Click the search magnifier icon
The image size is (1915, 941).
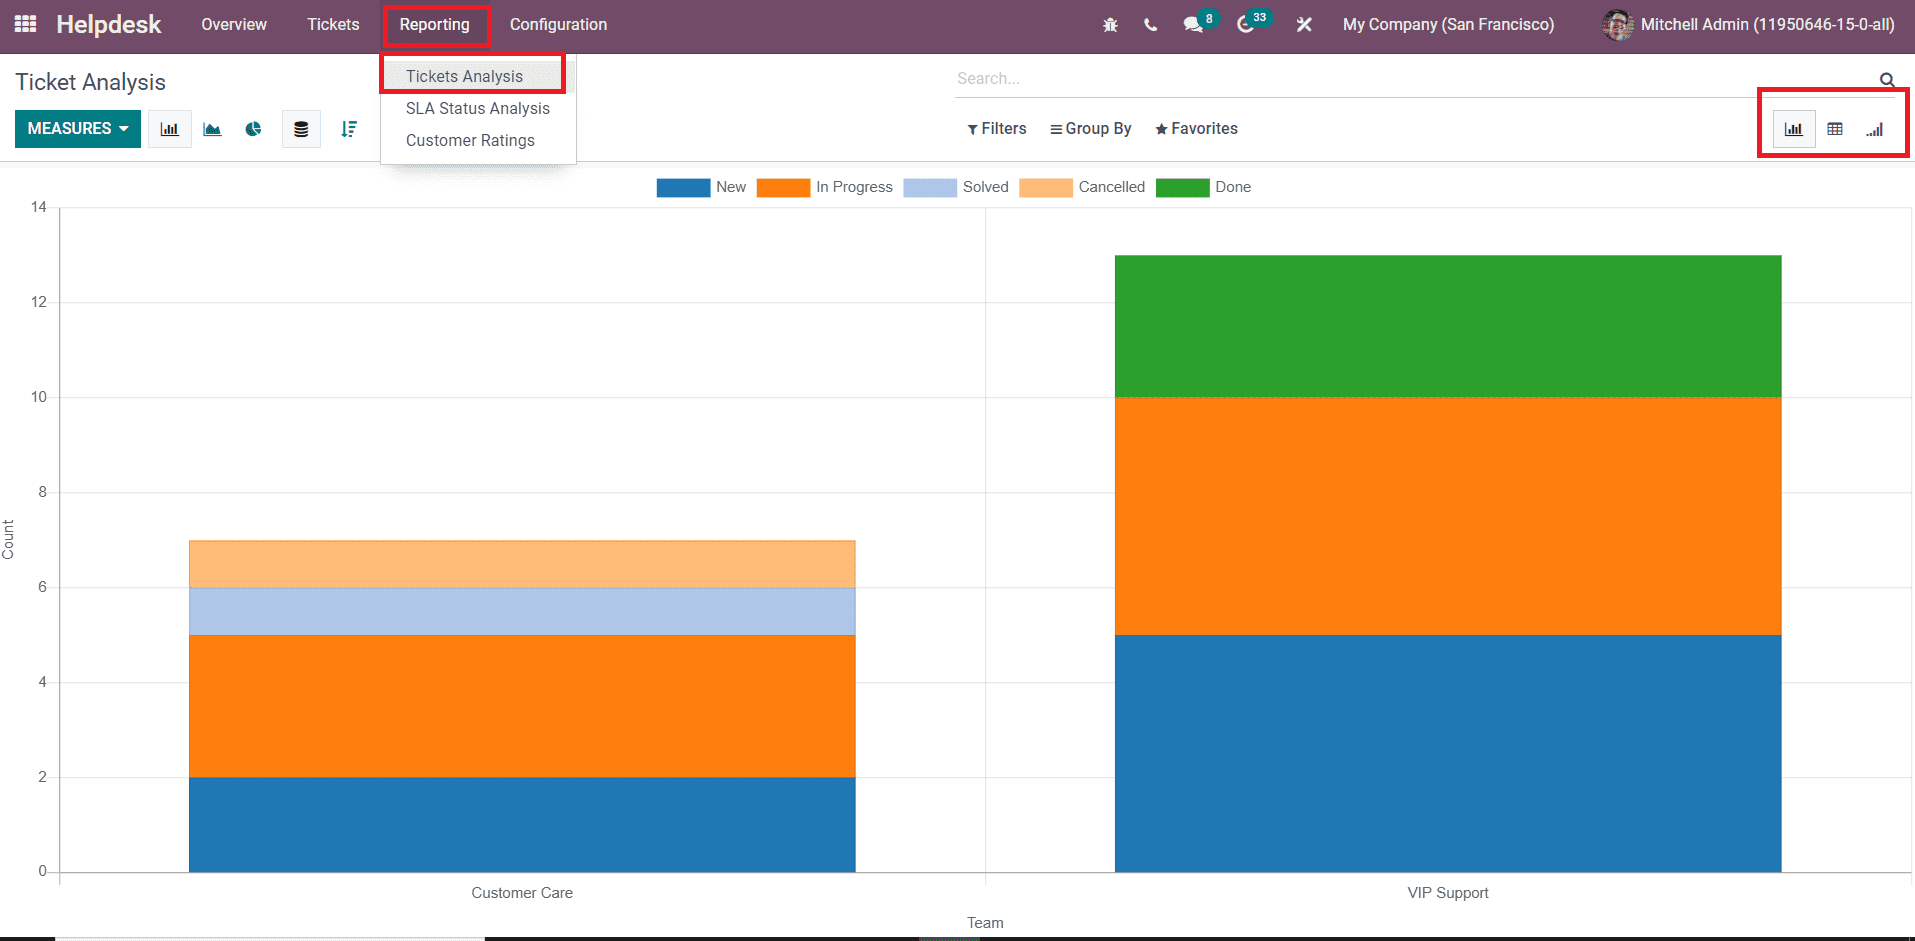[1886, 78]
